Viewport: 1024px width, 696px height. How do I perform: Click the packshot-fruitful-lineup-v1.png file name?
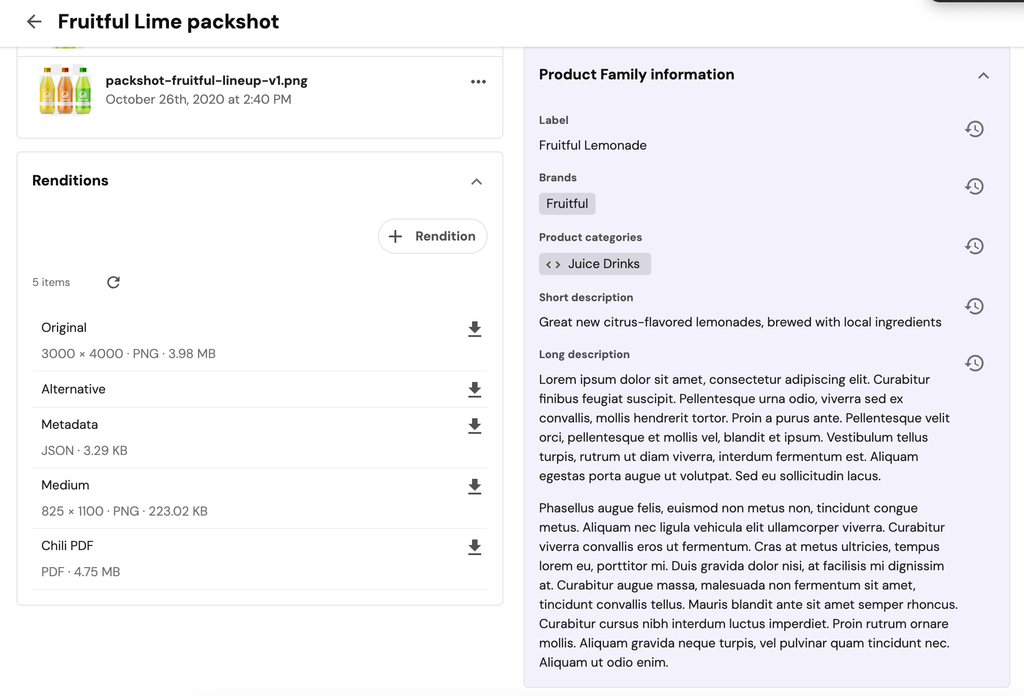point(206,81)
